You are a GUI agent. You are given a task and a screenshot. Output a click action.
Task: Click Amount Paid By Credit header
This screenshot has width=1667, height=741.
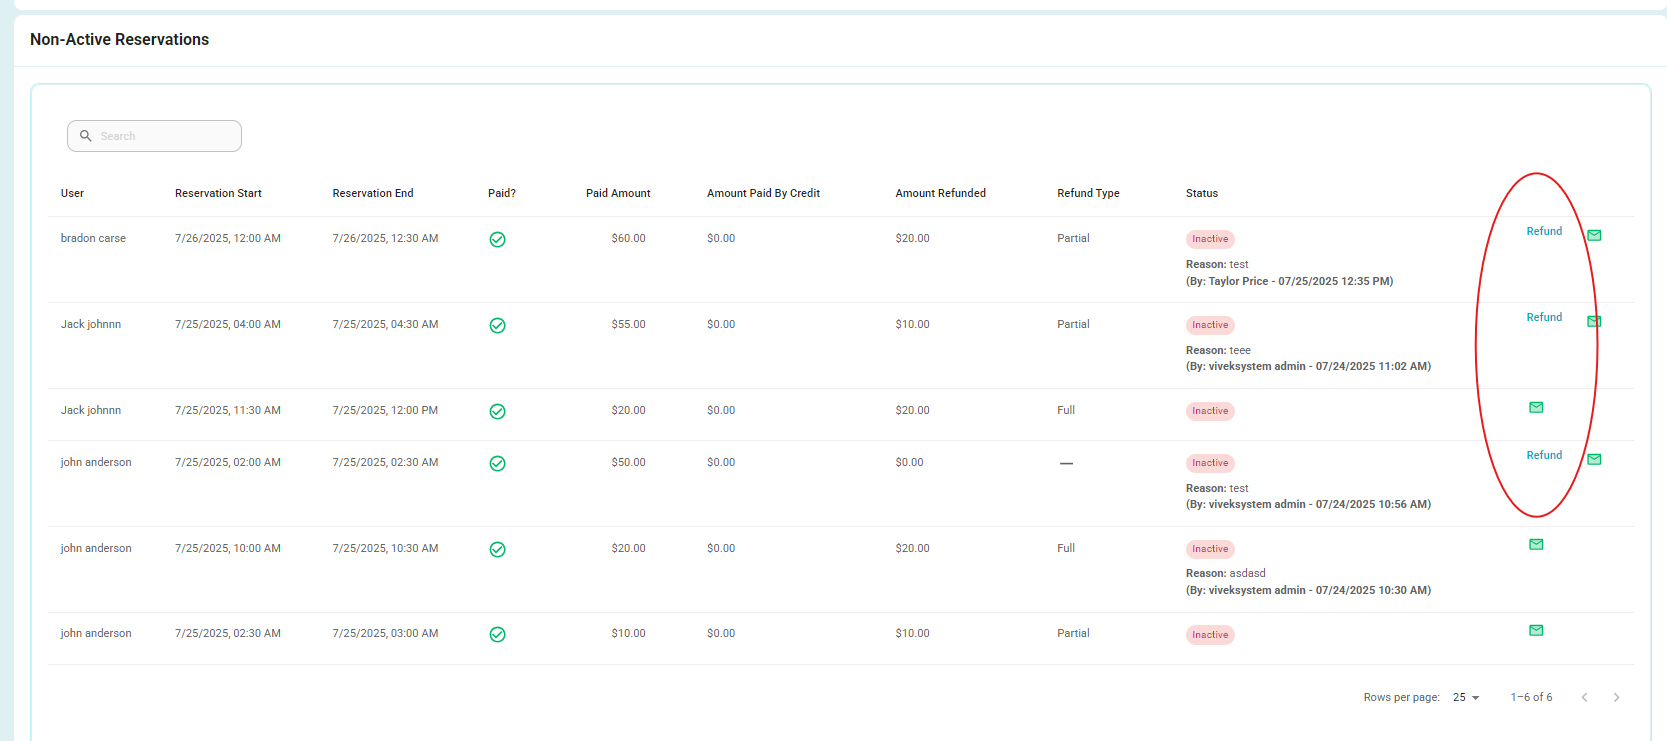click(x=763, y=193)
